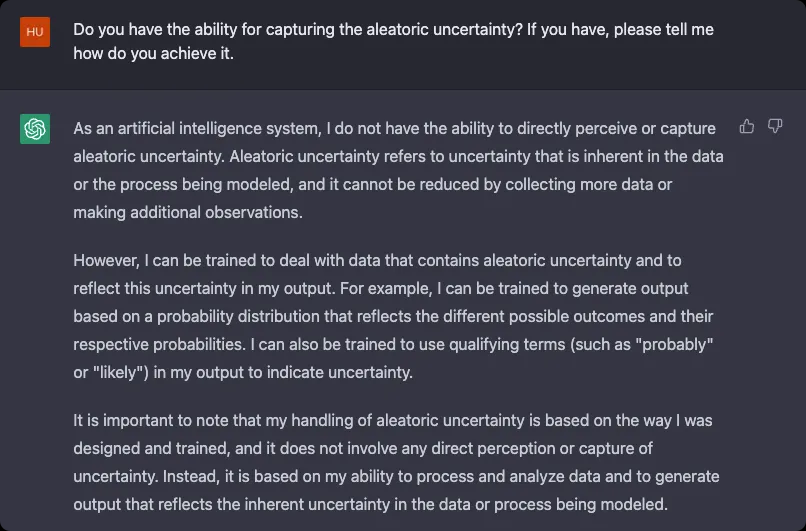Click the ChatGPT logo avatar
Image resolution: width=806 pixels, height=531 pixels.
[x=35, y=129]
